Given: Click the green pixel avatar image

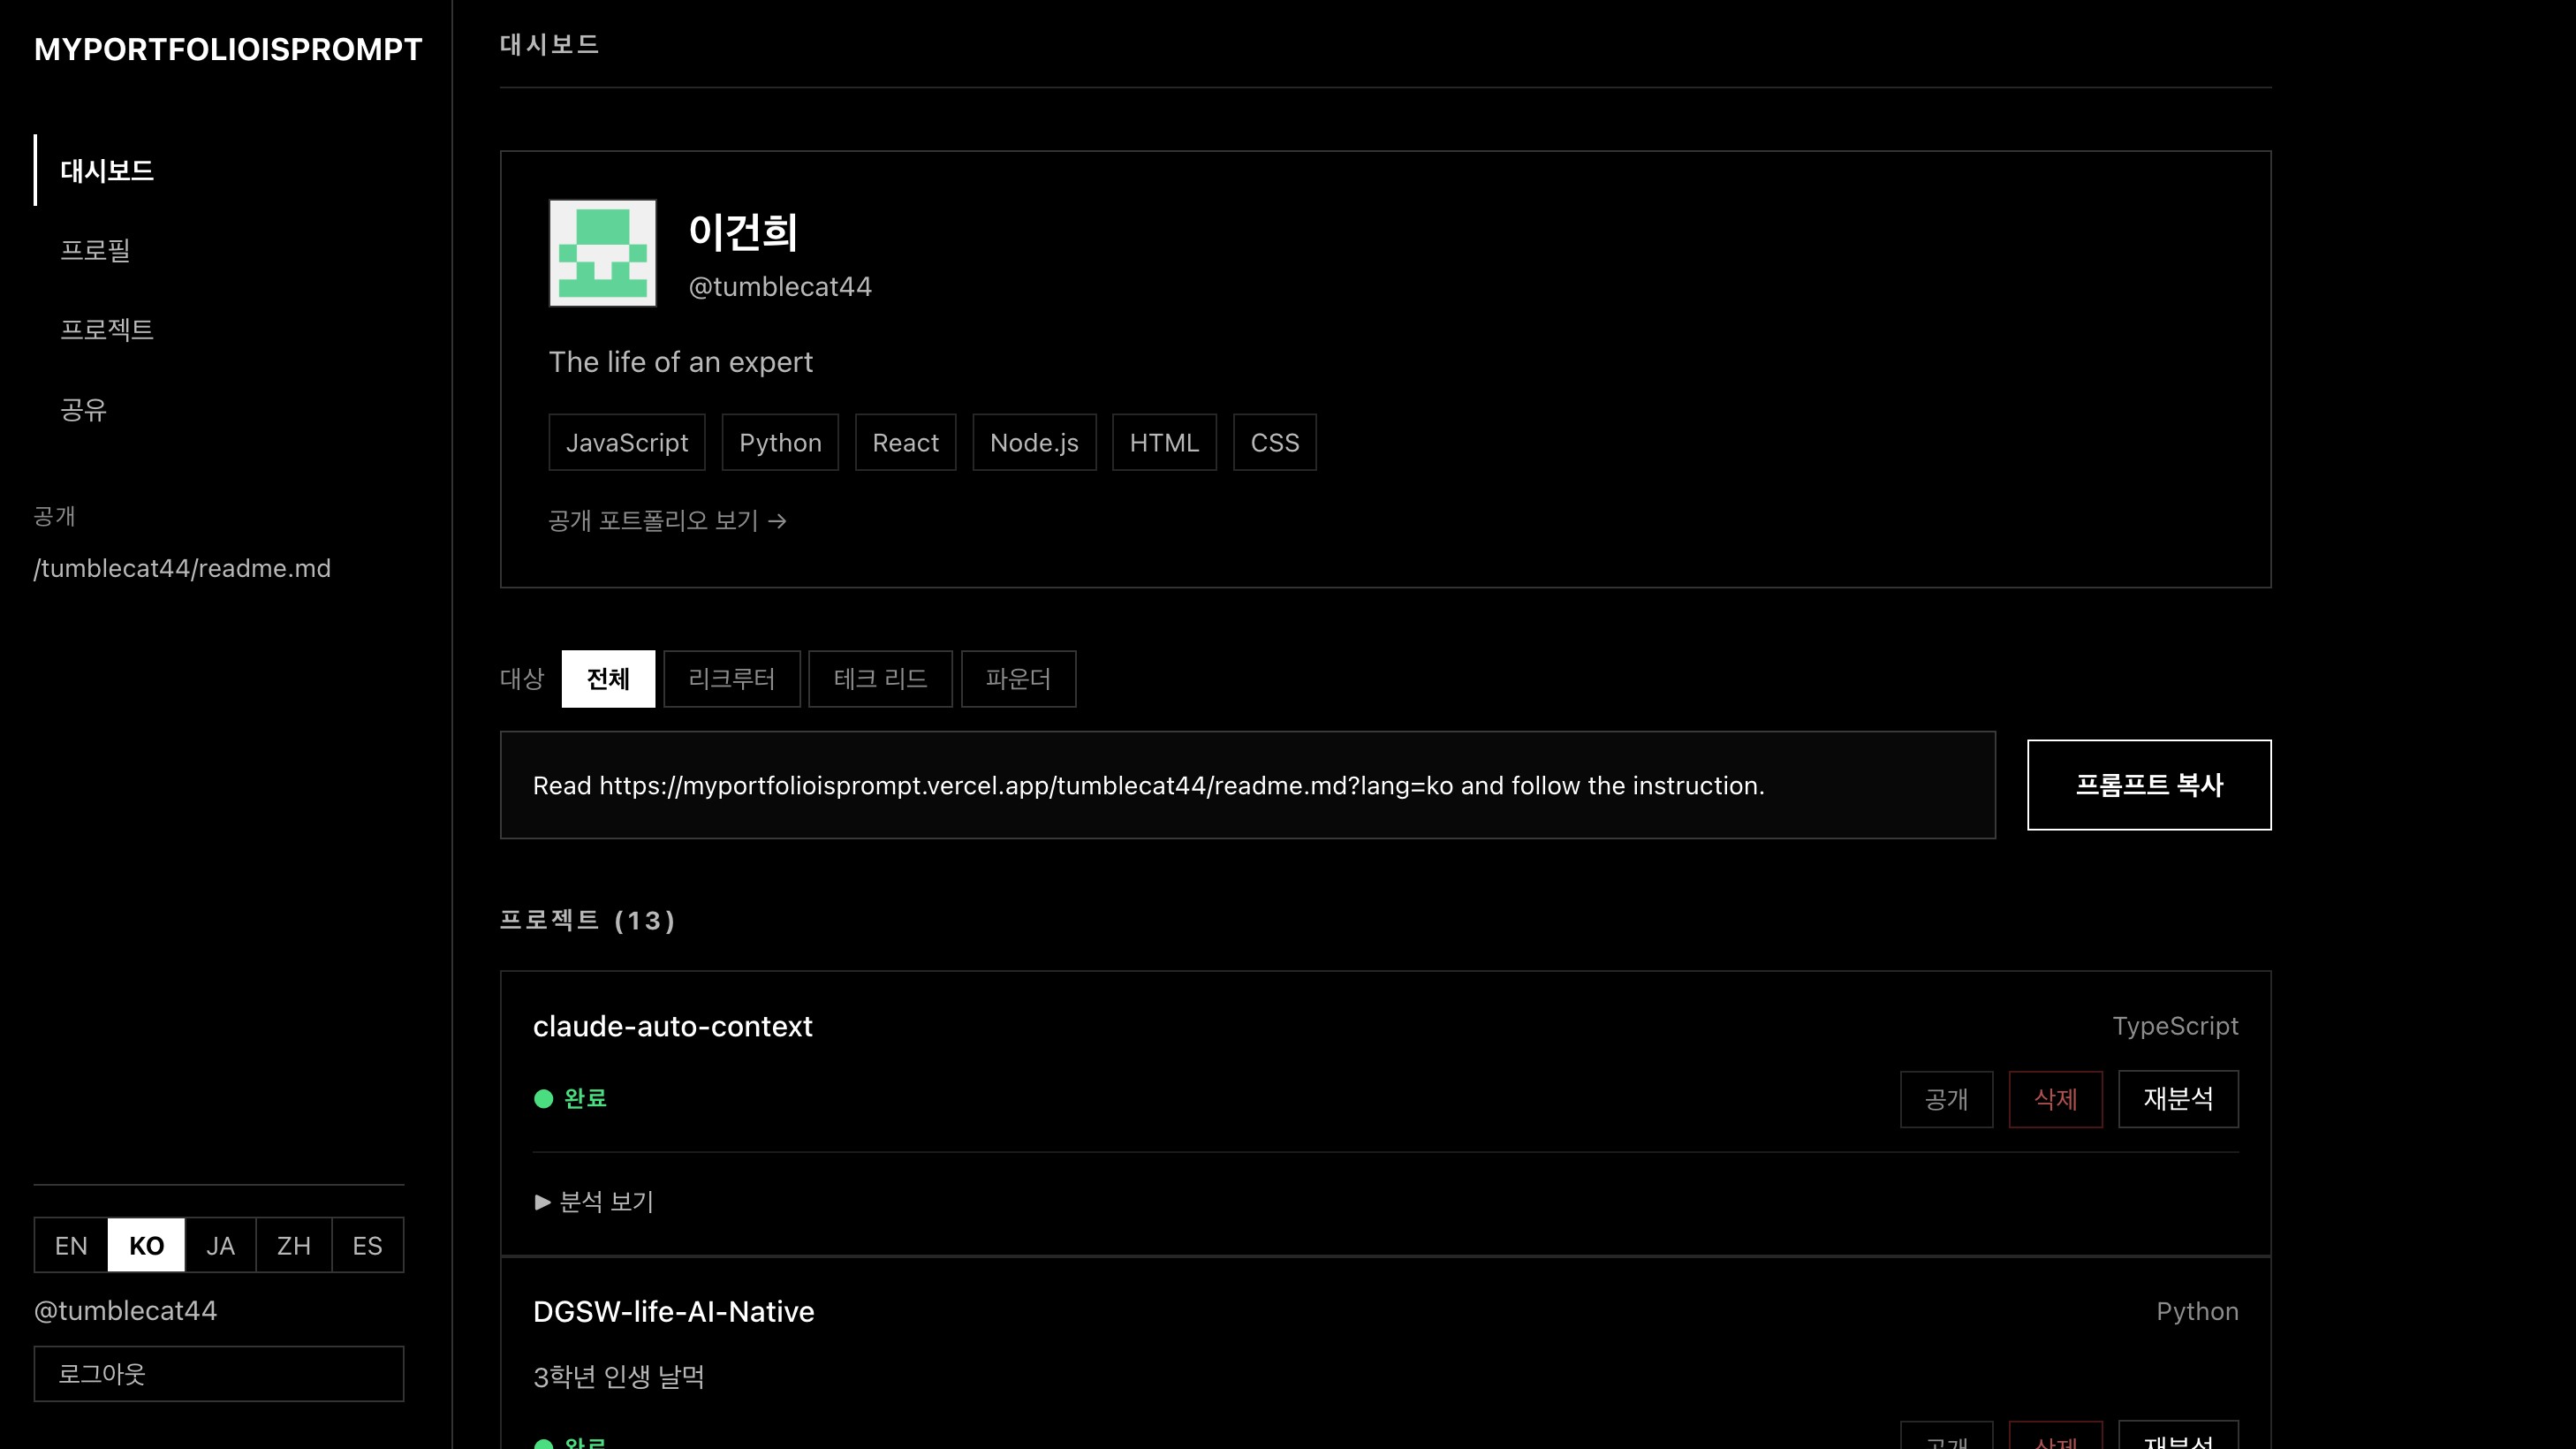Looking at the screenshot, I should (602, 253).
